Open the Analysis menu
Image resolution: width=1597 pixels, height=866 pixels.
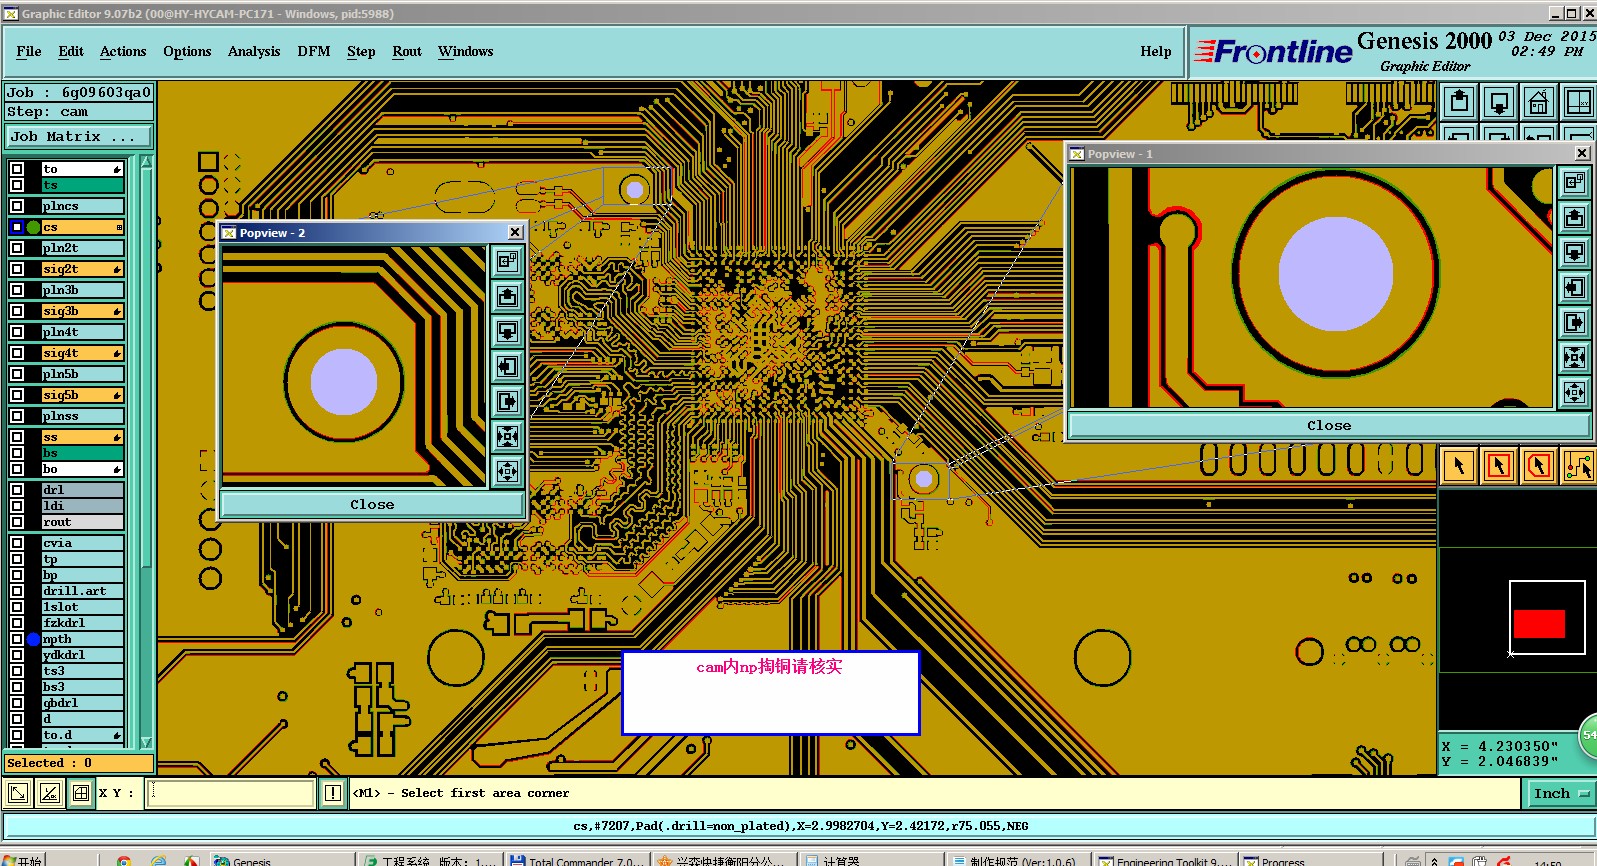(254, 51)
